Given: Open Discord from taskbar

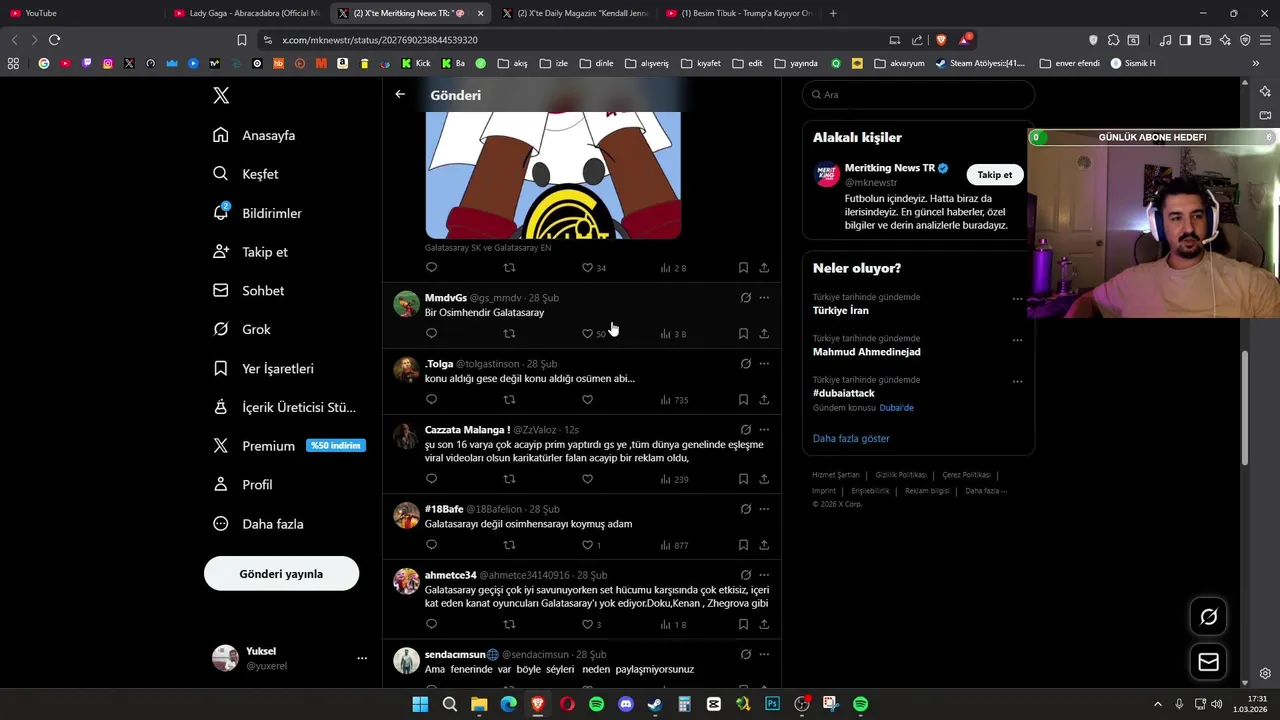Looking at the screenshot, I should click(626, 704).
